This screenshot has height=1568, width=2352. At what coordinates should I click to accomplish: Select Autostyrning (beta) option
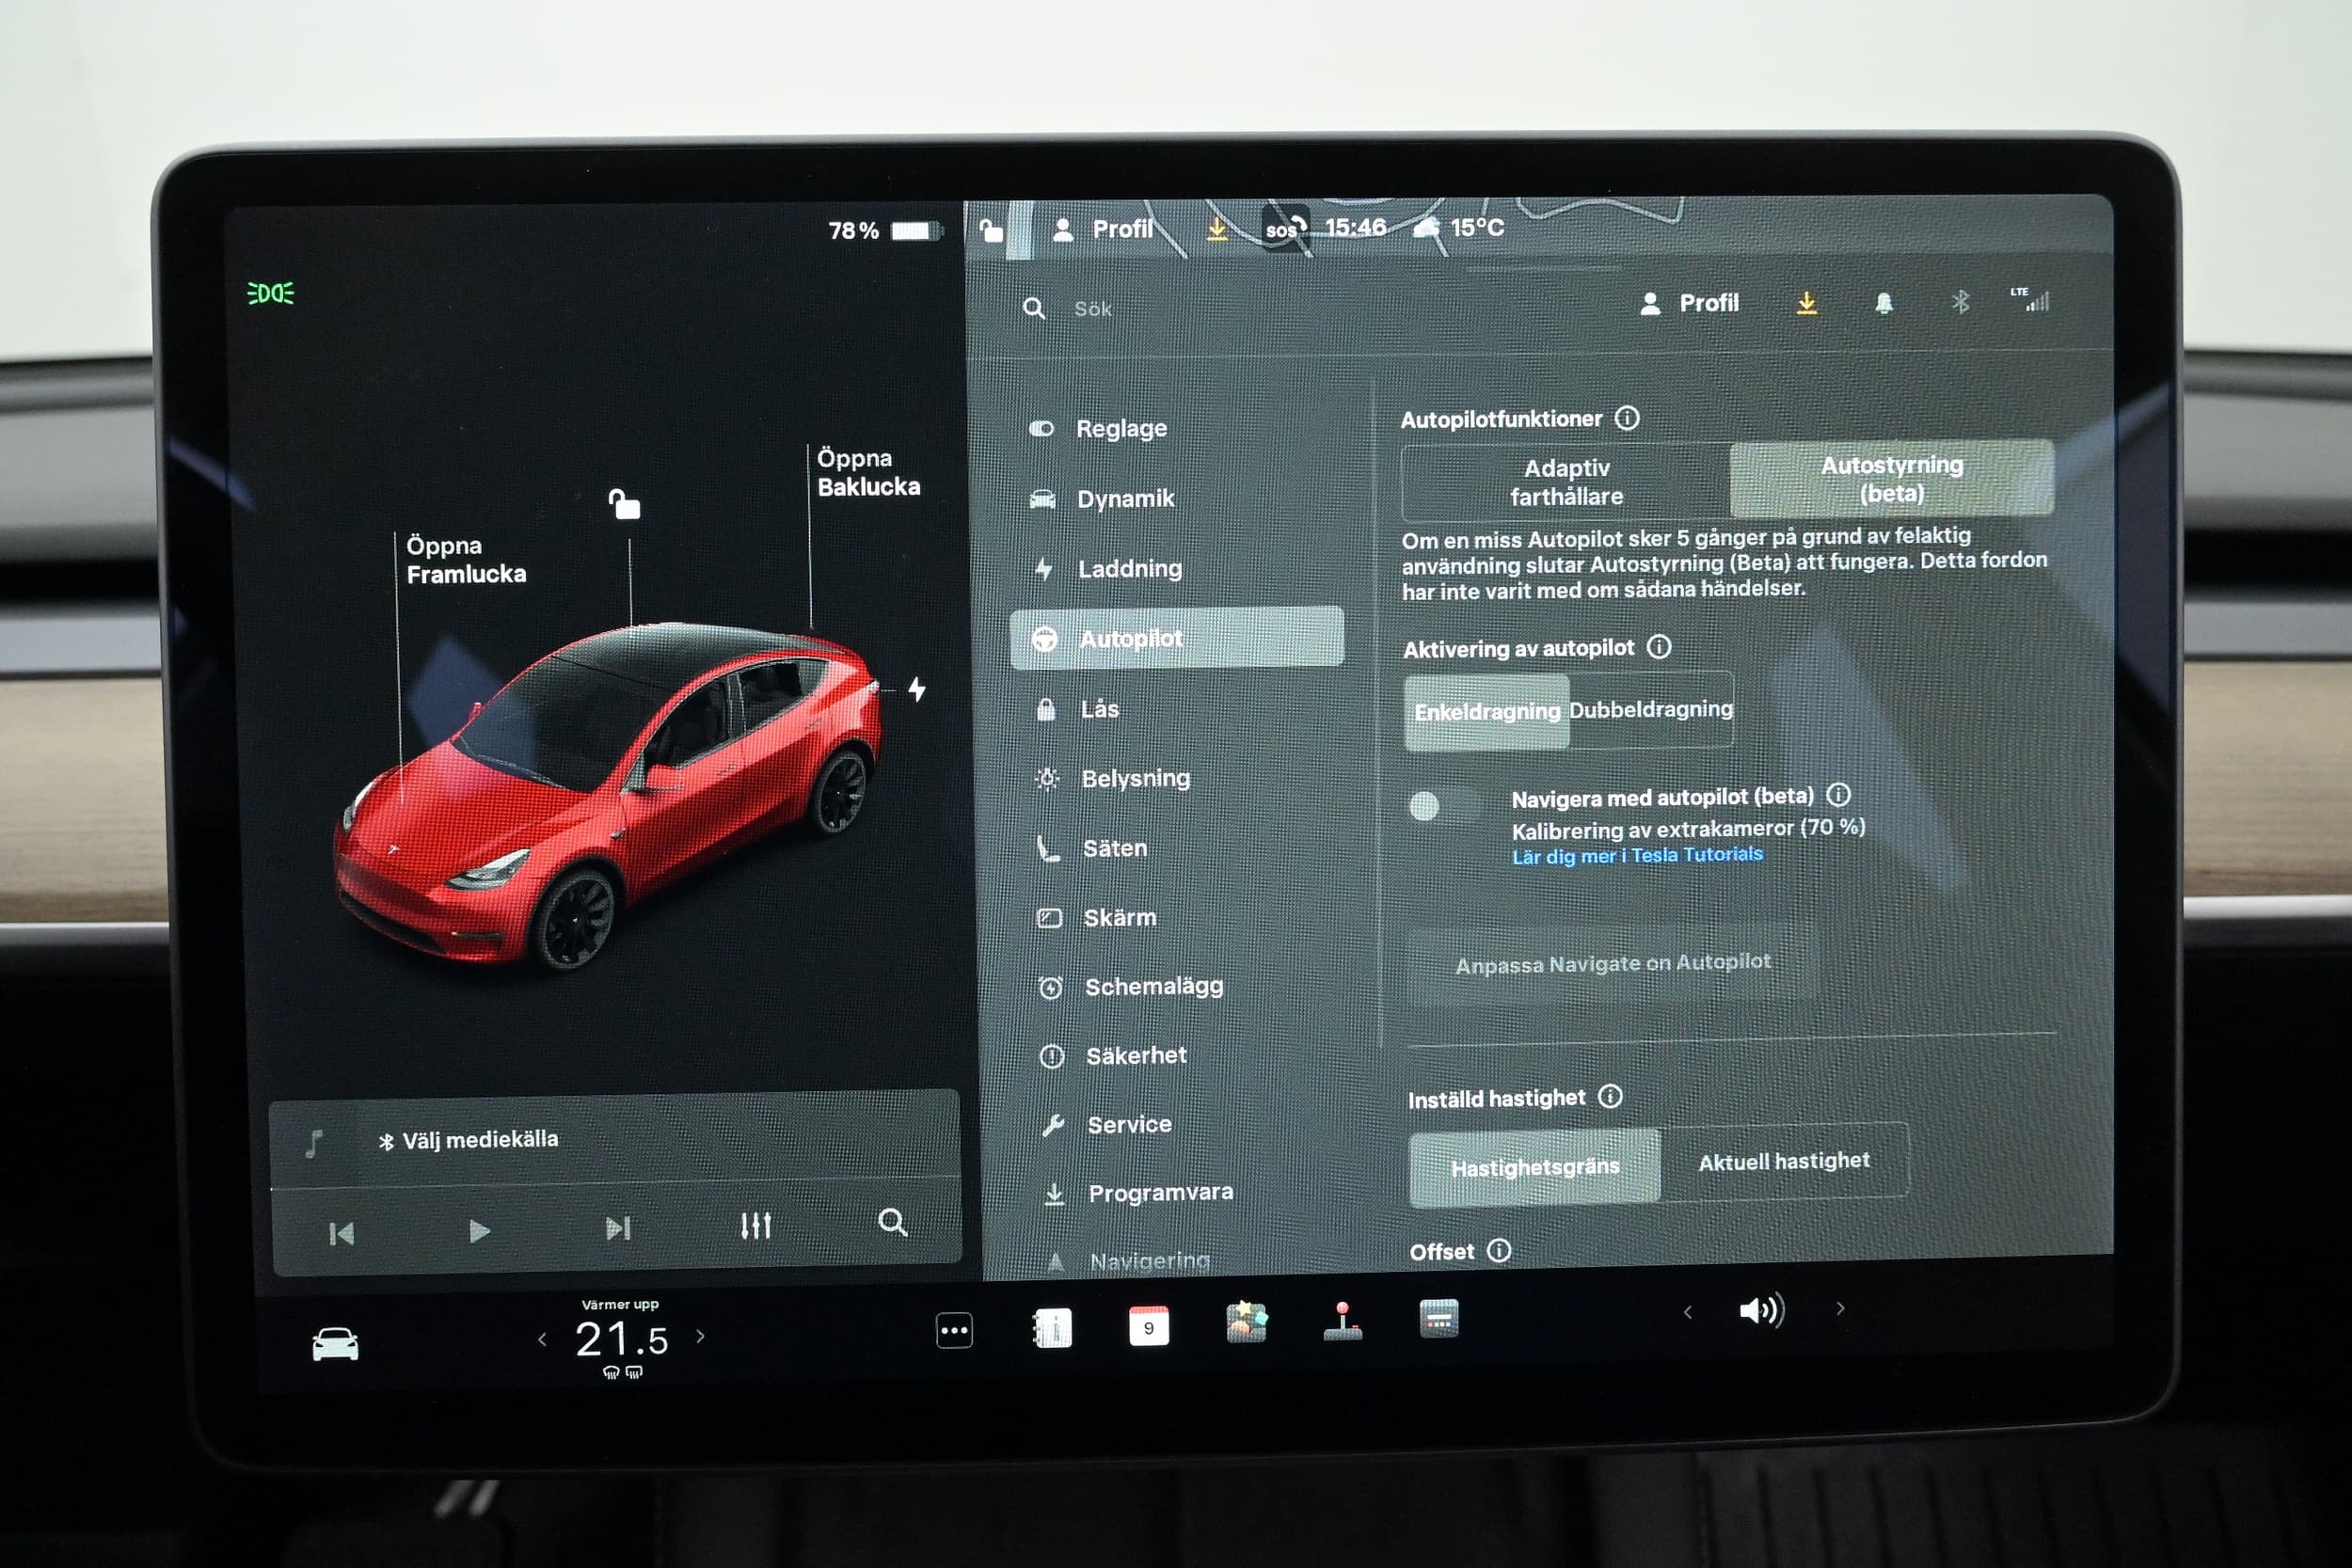[1892, 479]
